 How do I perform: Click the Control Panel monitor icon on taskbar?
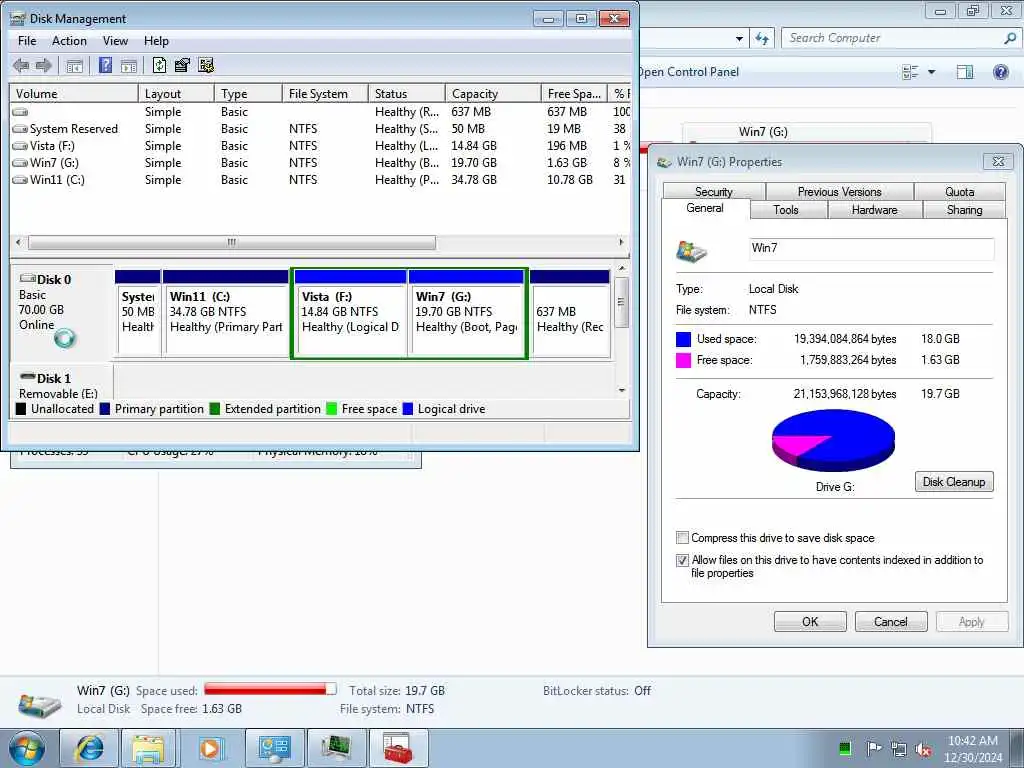pyautogui.click(x=274, y=748)
